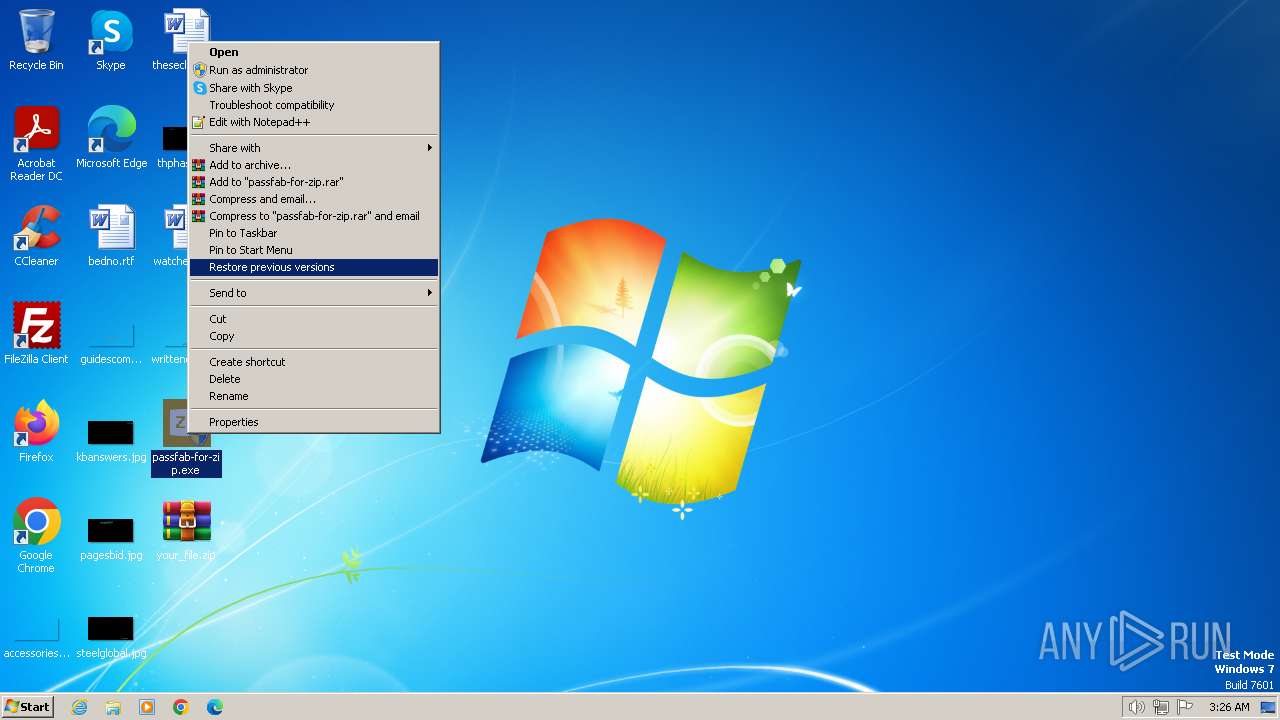Screen dimensions: 1280x720
Task: Choose Cut from the context menu
Action: (x=314, y=319)
